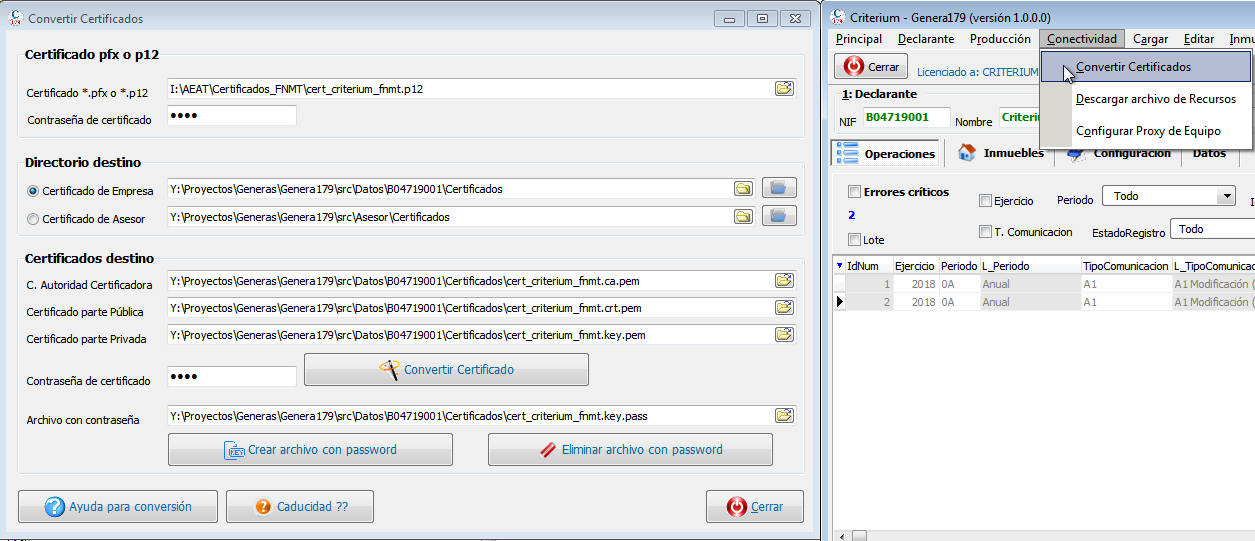Screen dimensions: 1255x541
Task: Click the IdNum column sort arrow
Action: point(839,266)
